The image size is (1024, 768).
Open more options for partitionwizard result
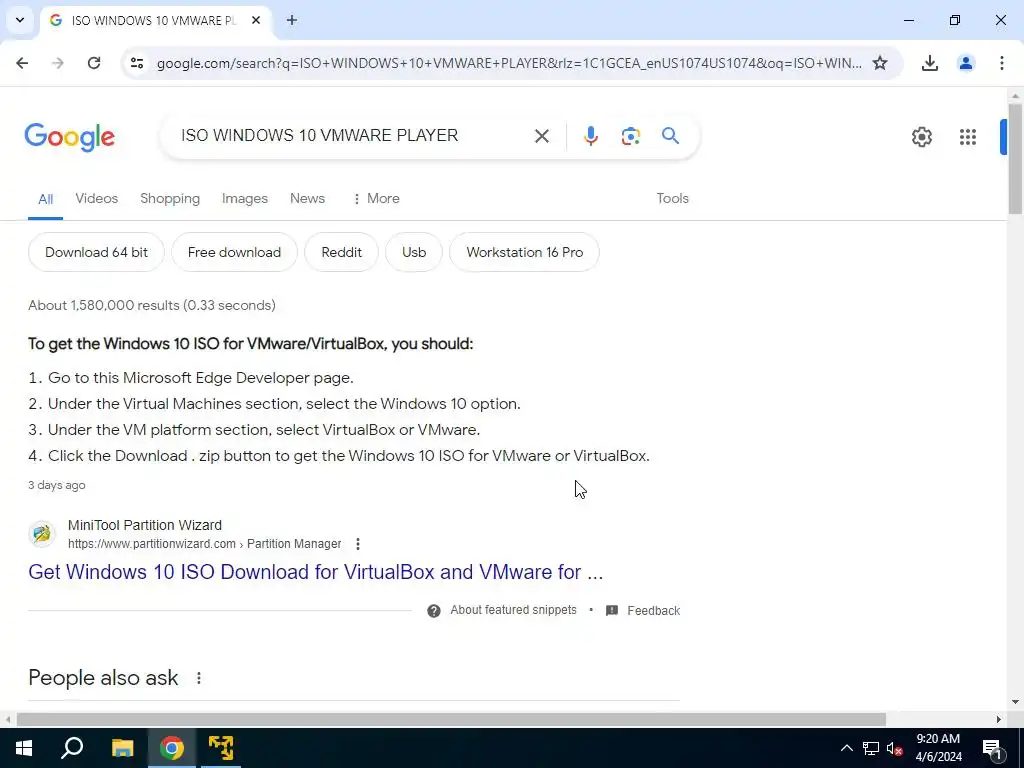(357, 544)
